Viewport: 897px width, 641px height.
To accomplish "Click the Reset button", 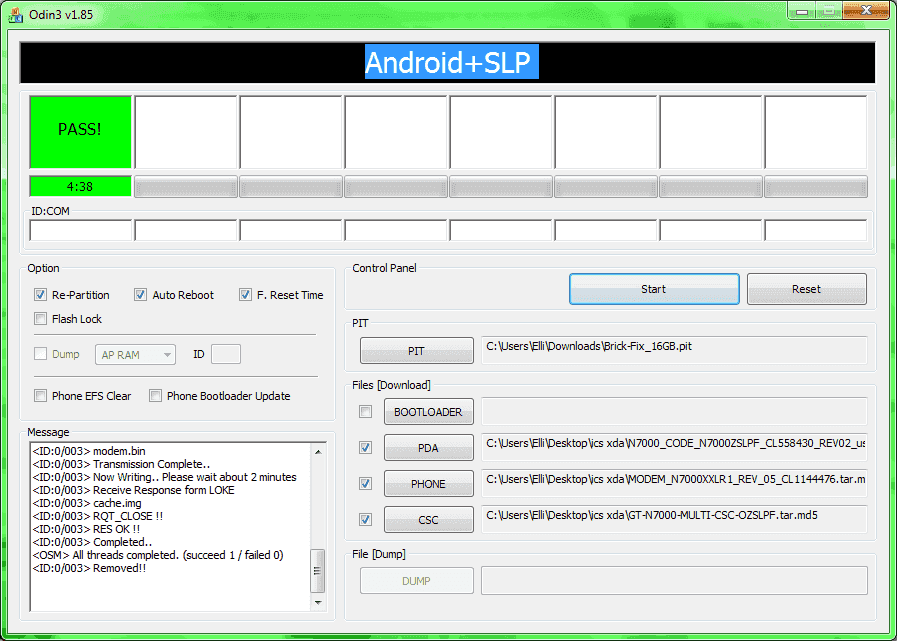I will (x=807, y=289).
